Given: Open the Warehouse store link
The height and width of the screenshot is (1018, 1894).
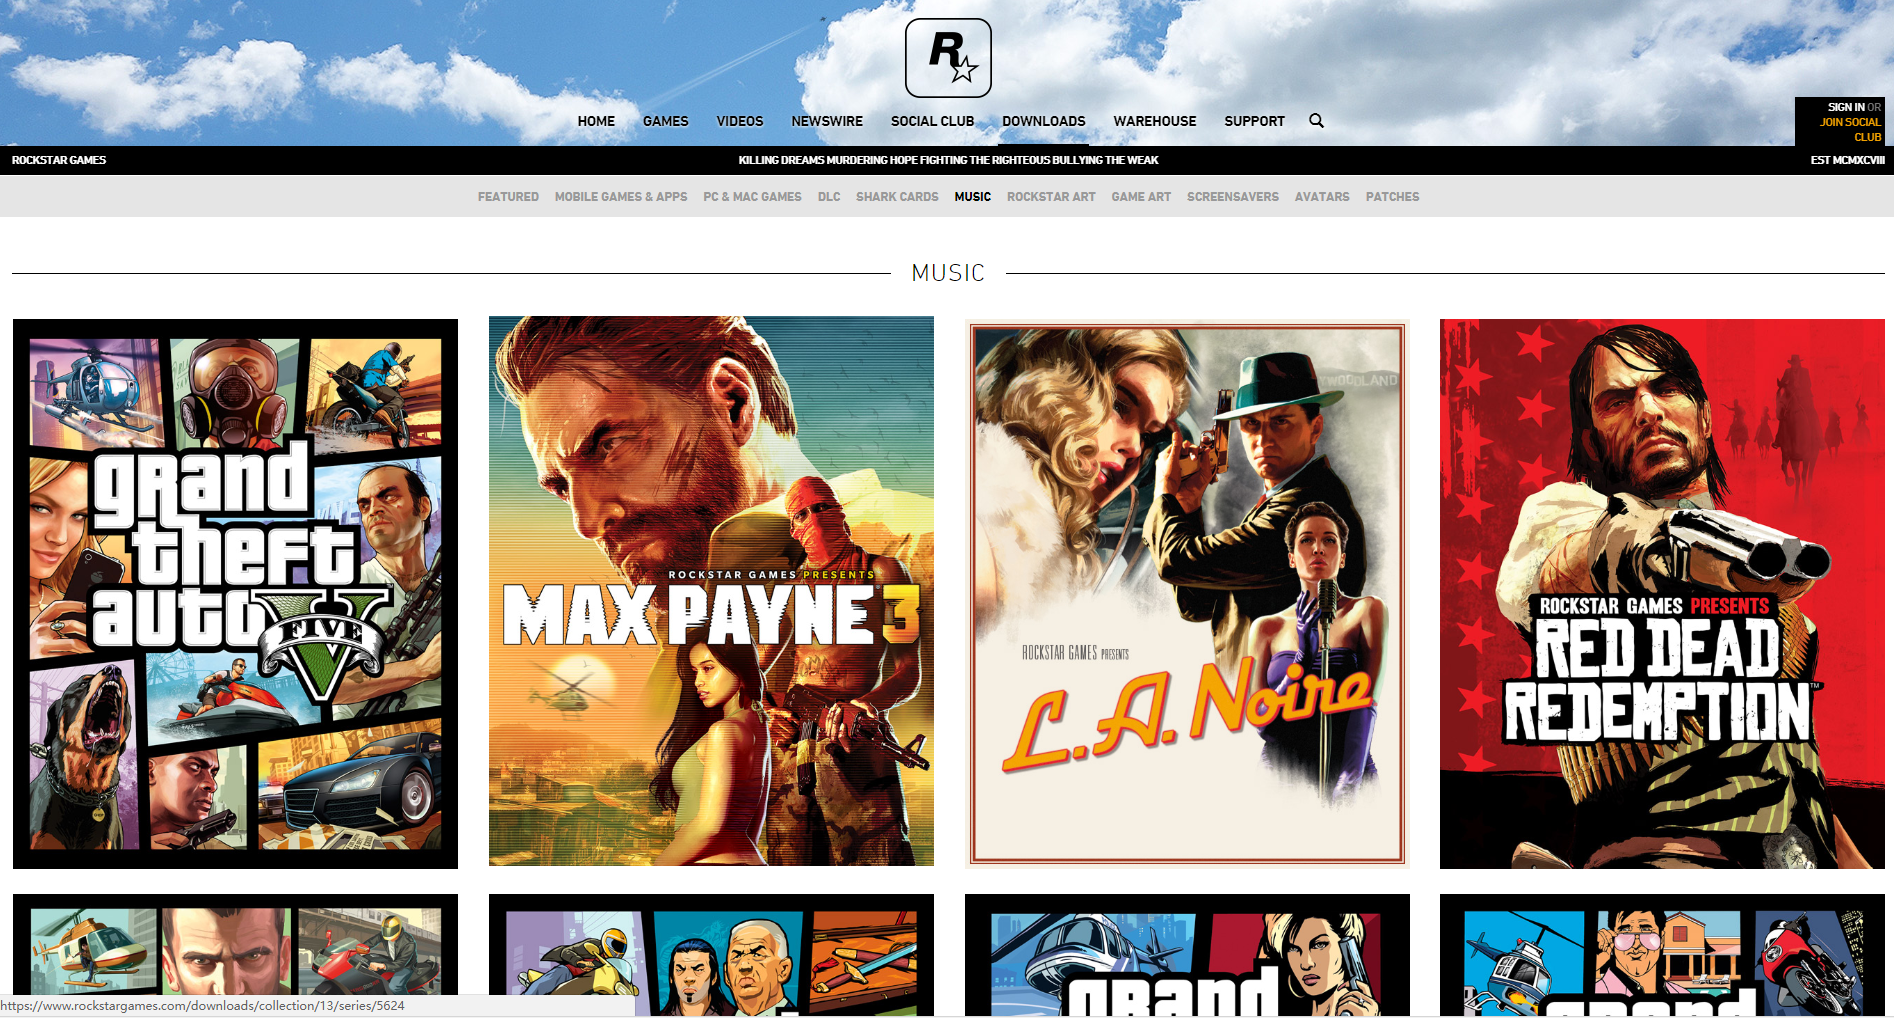Looking at the screenshot, I should click(1155, 121).
